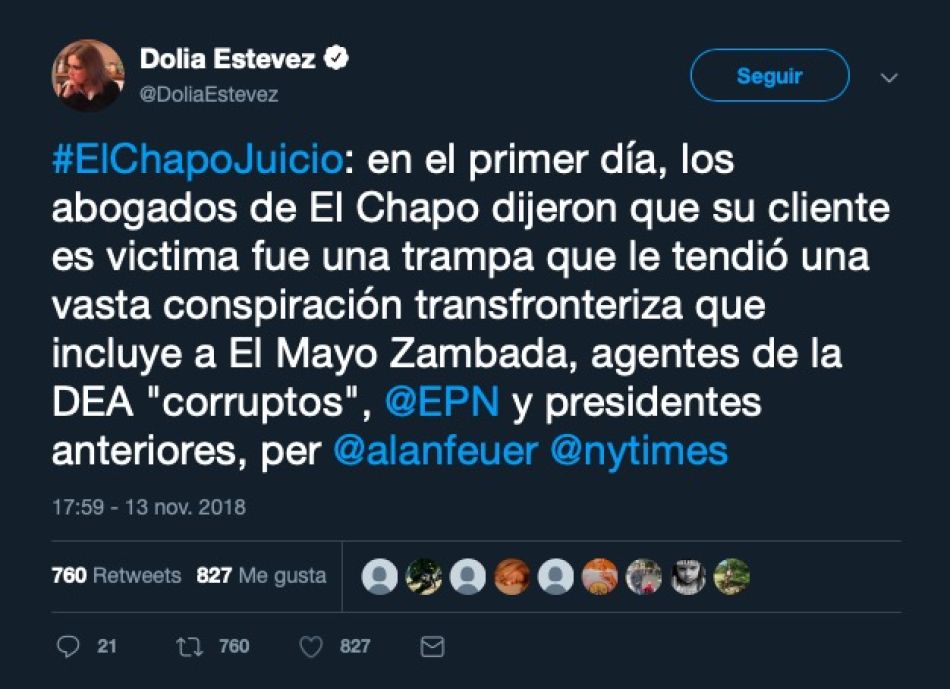This screenshot has height=689, width=950.
Task: View the list of 760 Retweets
Action: (116, 575)
